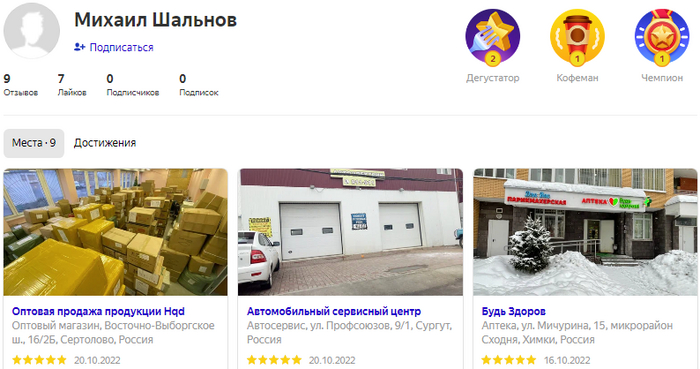
Task: Click the five-star rating under Hqd review
Action: tap(39, 360)
